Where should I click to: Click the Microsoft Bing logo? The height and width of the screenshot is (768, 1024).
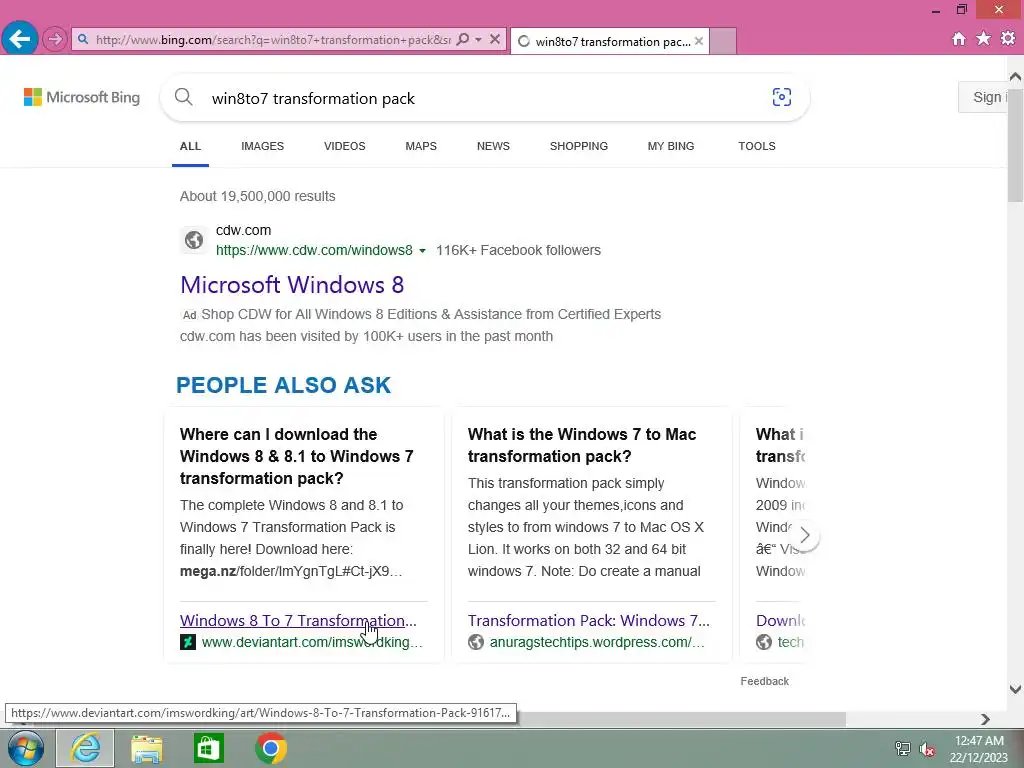(82, 97)
